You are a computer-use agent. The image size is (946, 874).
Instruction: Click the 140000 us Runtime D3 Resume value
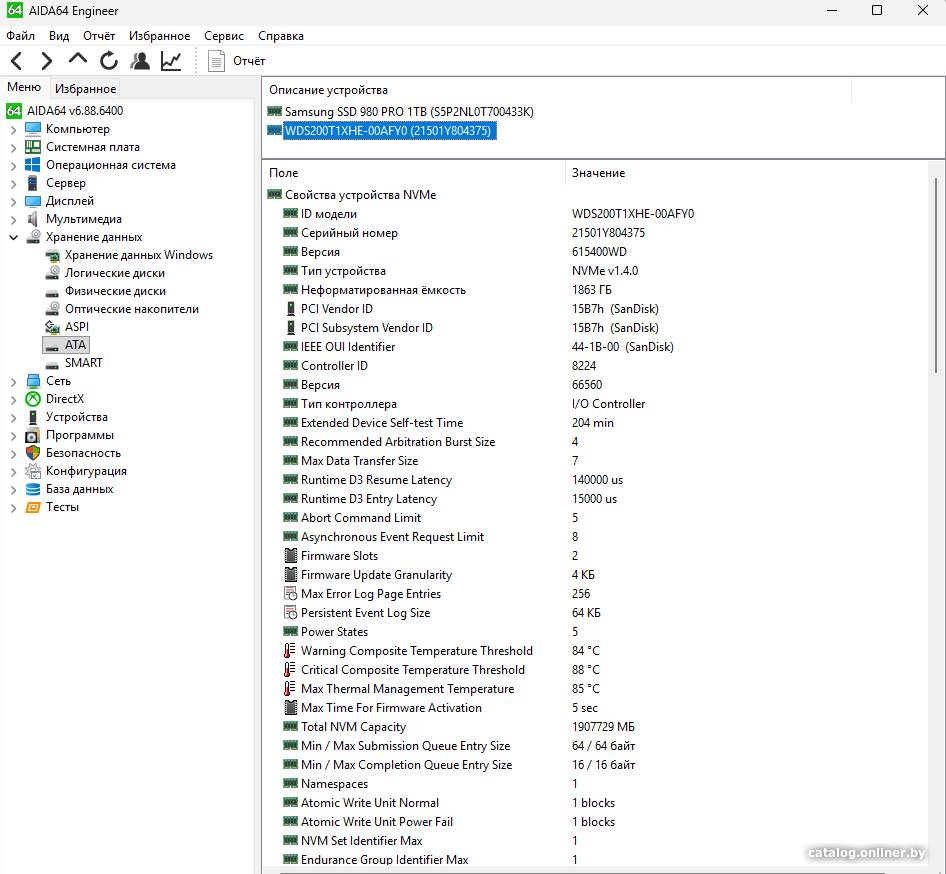click(x=597, y=480)
